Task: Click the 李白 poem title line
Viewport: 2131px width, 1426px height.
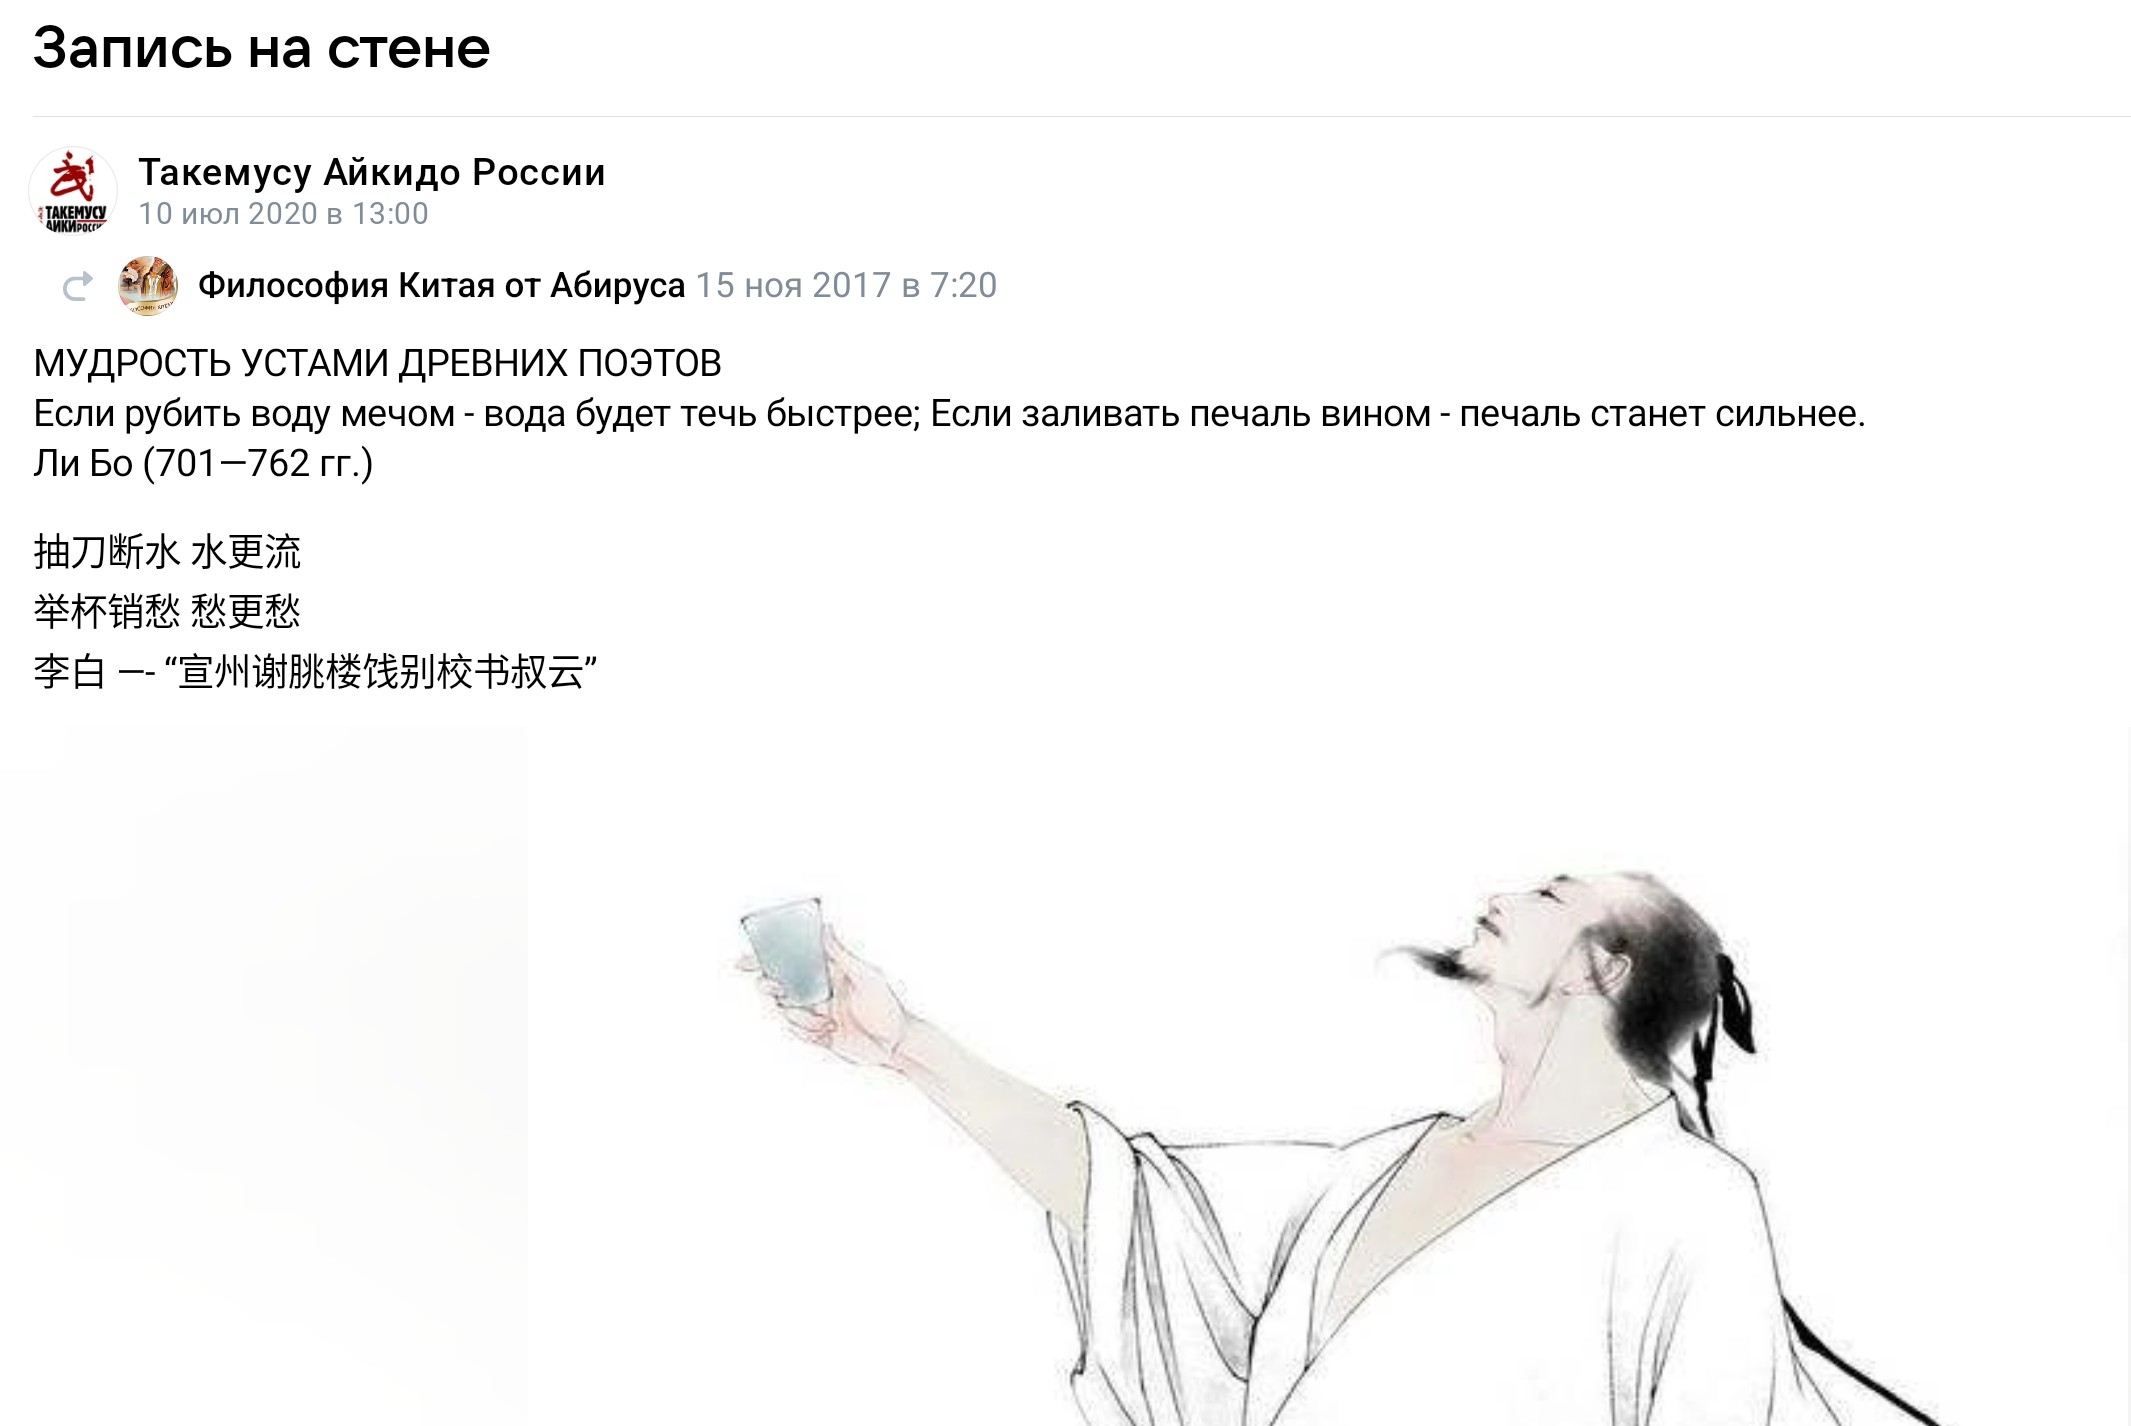Action: 315,671
